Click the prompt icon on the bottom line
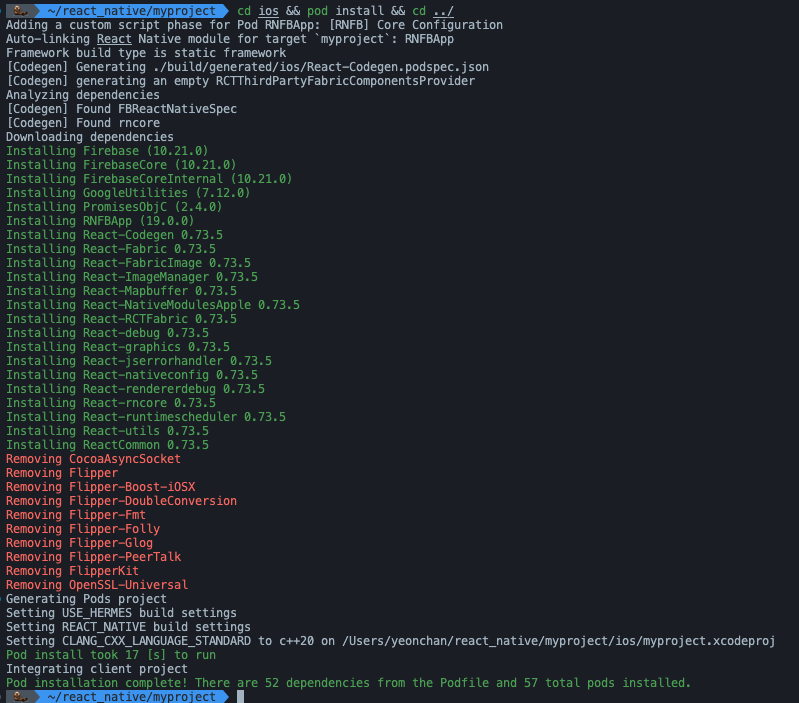The width and height of the screenshot is (799, 703). [20, 696]
